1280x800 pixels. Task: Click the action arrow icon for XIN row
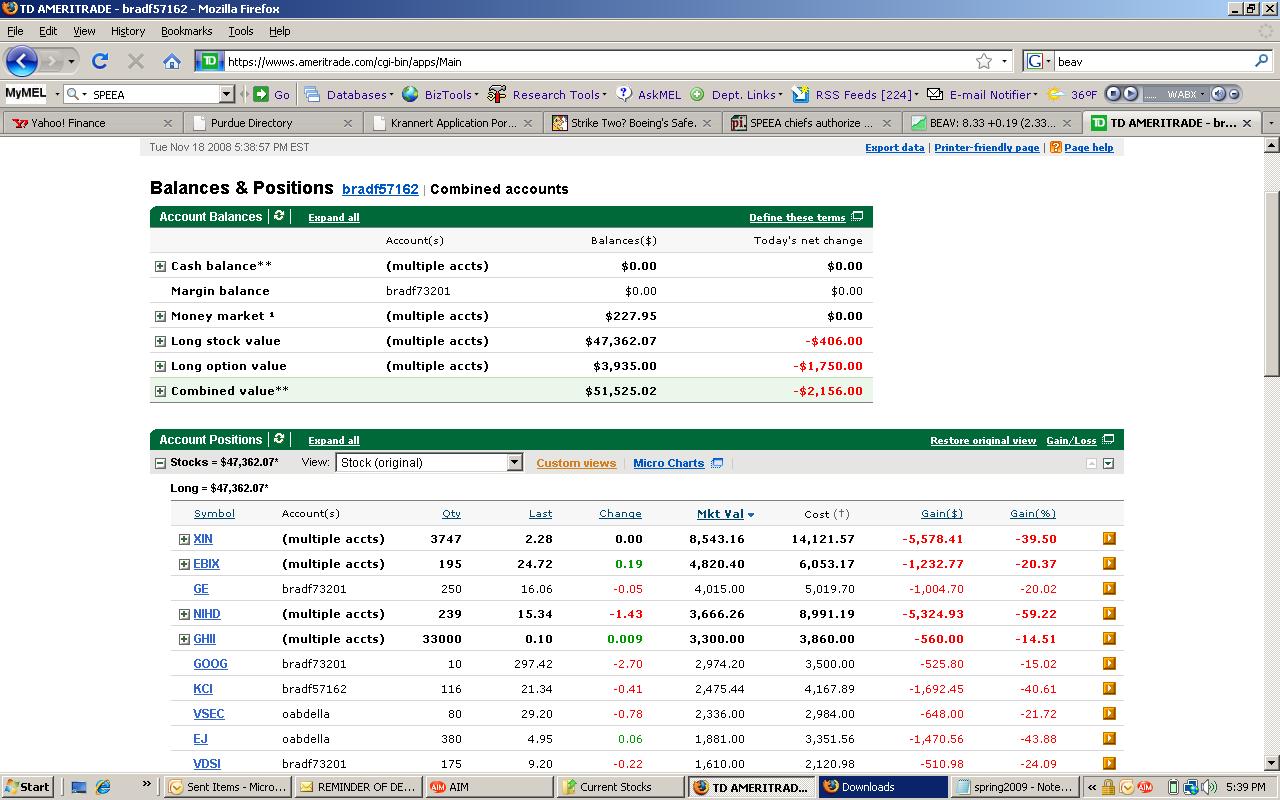[1109, 538]
